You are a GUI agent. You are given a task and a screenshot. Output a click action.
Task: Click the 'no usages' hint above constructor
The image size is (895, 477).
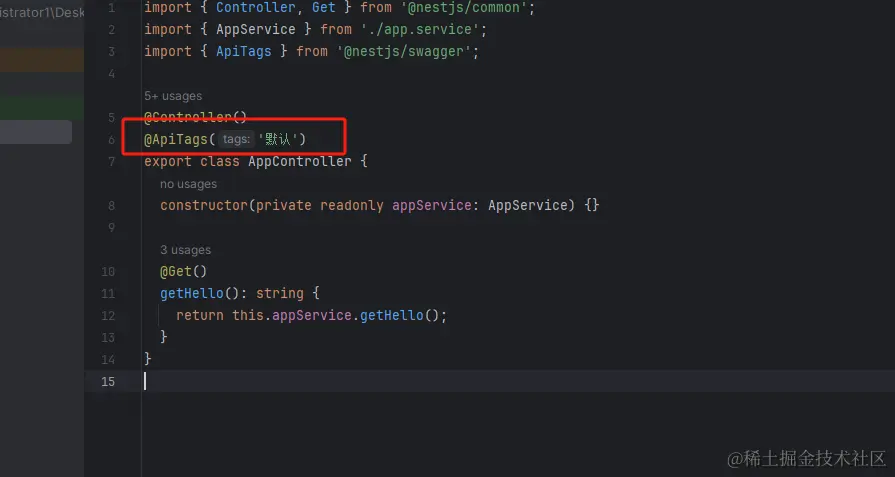pos(188,184)
